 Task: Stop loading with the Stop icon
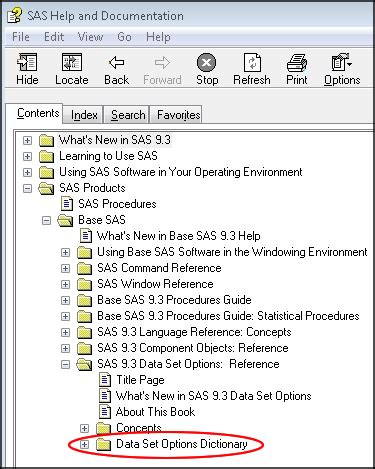click(x=206, y=62)
